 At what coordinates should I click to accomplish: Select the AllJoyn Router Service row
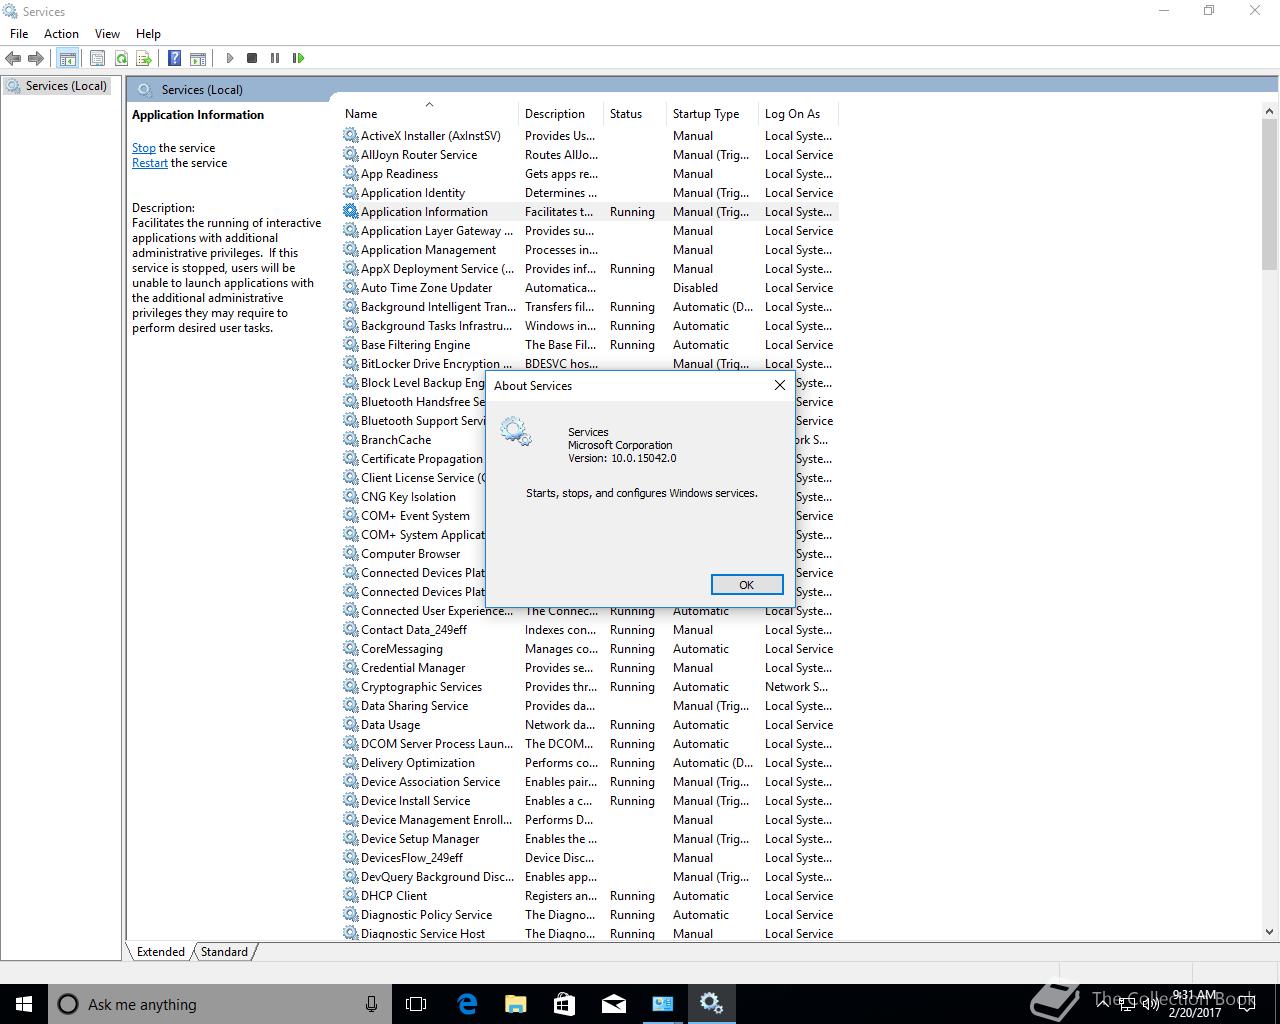pyautogui.click(x=589, y=155)
